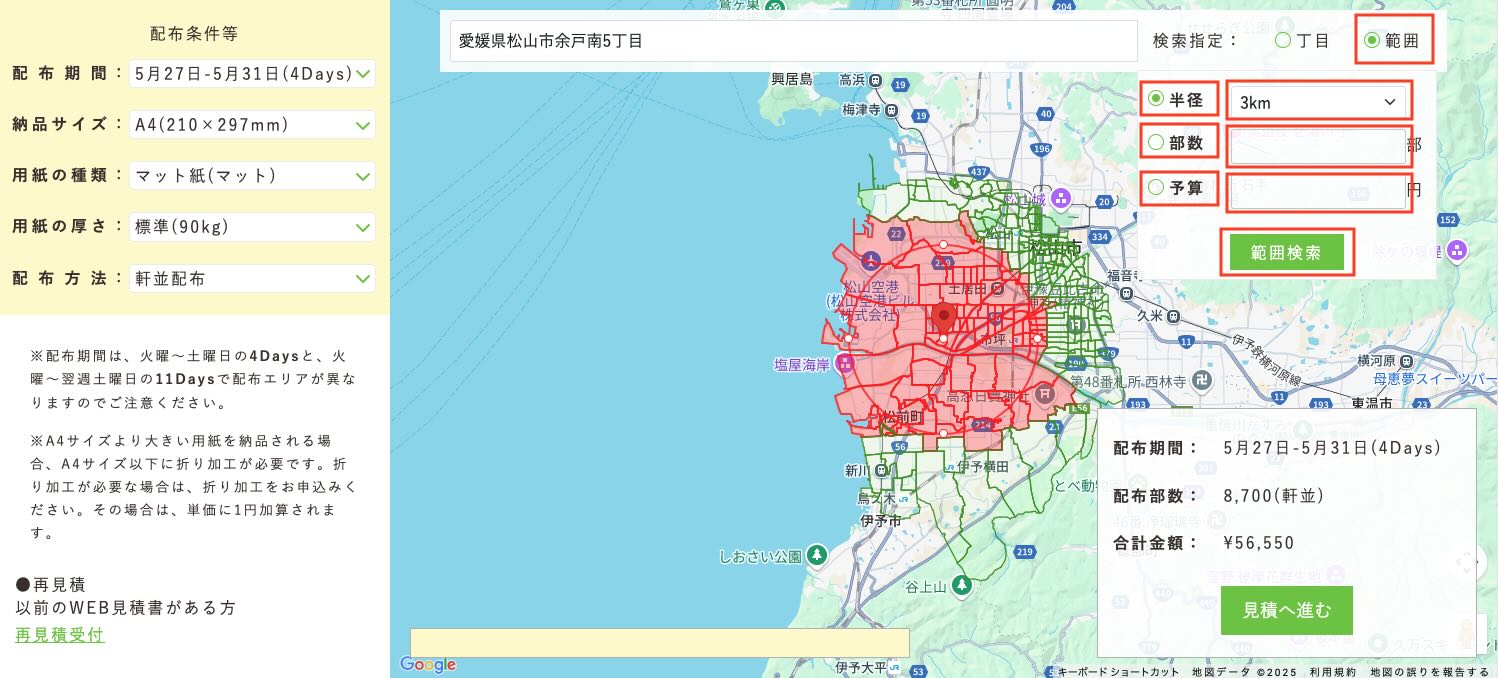Select the 範囲 radio button
The image size is (1498, 678).
pyautogui.click(x=1372, y=41)
